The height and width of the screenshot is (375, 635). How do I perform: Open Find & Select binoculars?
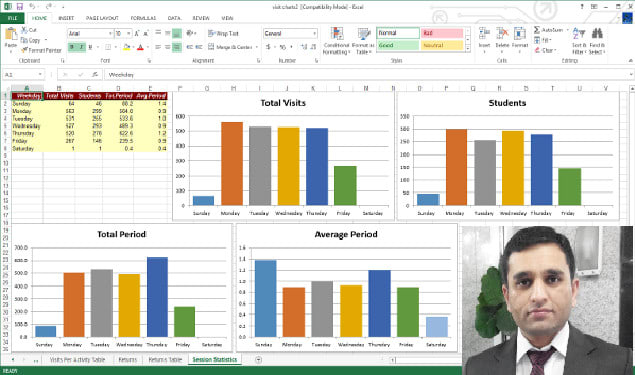pyautogui.click(x=597, y=41)
